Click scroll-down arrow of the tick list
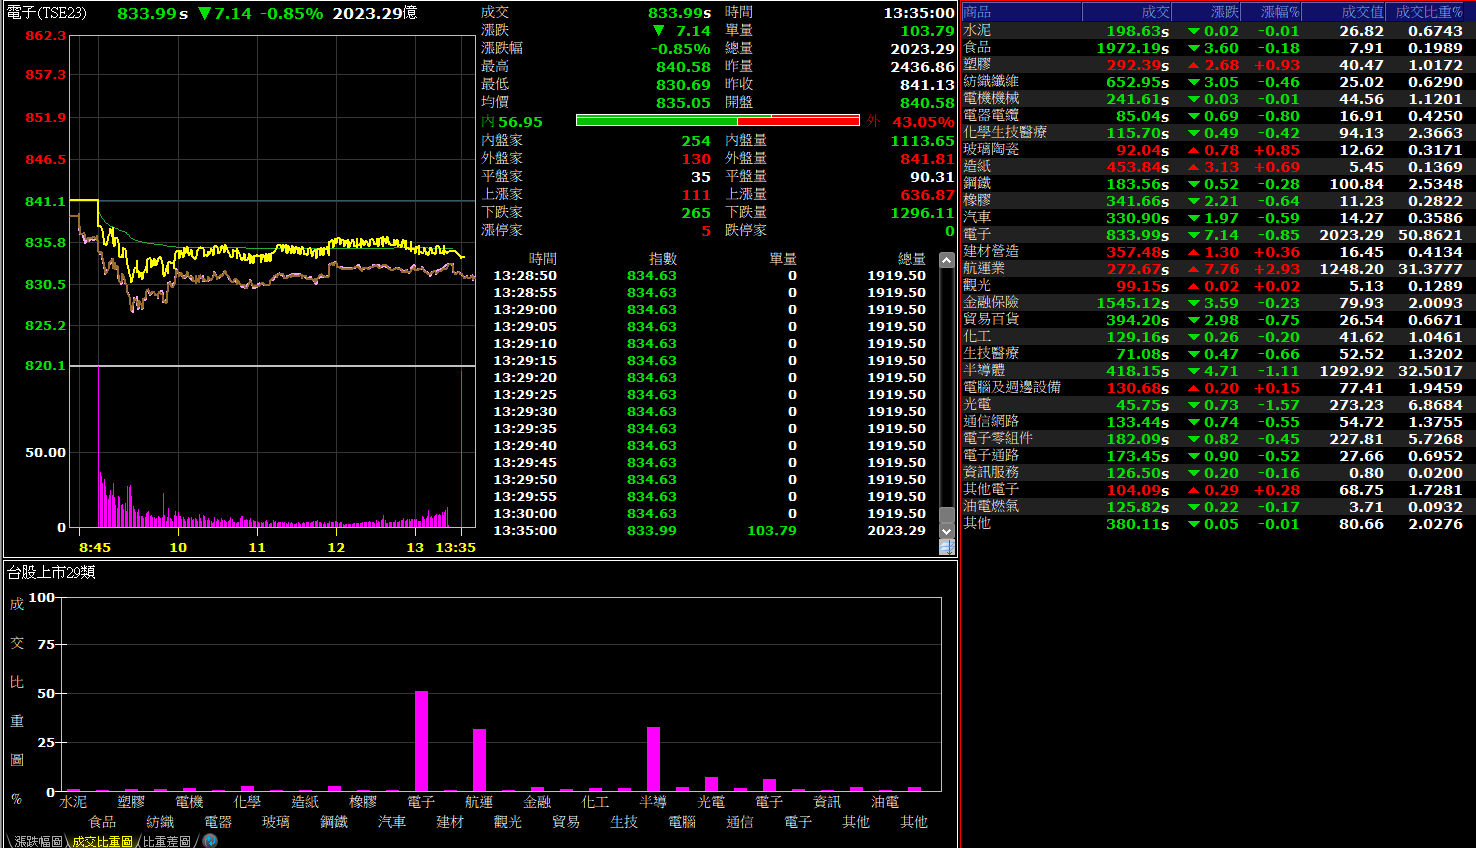 pyautogui.click(x=947, y=529)
